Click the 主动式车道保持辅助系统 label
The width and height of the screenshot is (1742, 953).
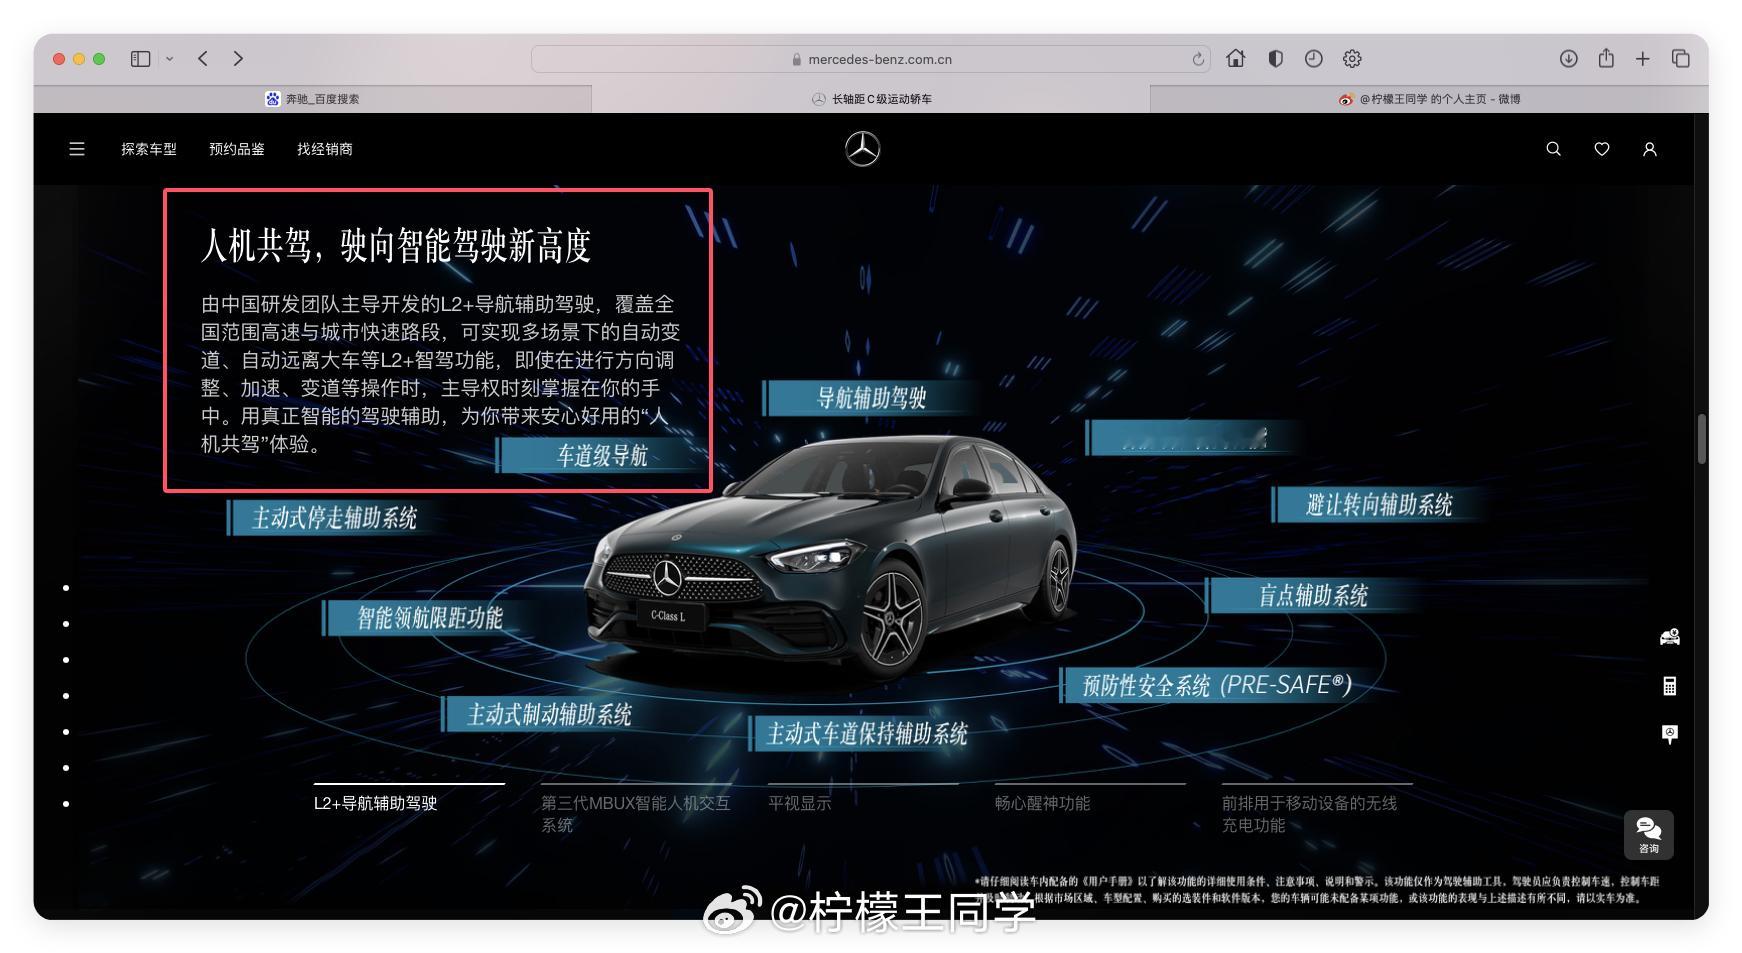(x=867, y=733)
